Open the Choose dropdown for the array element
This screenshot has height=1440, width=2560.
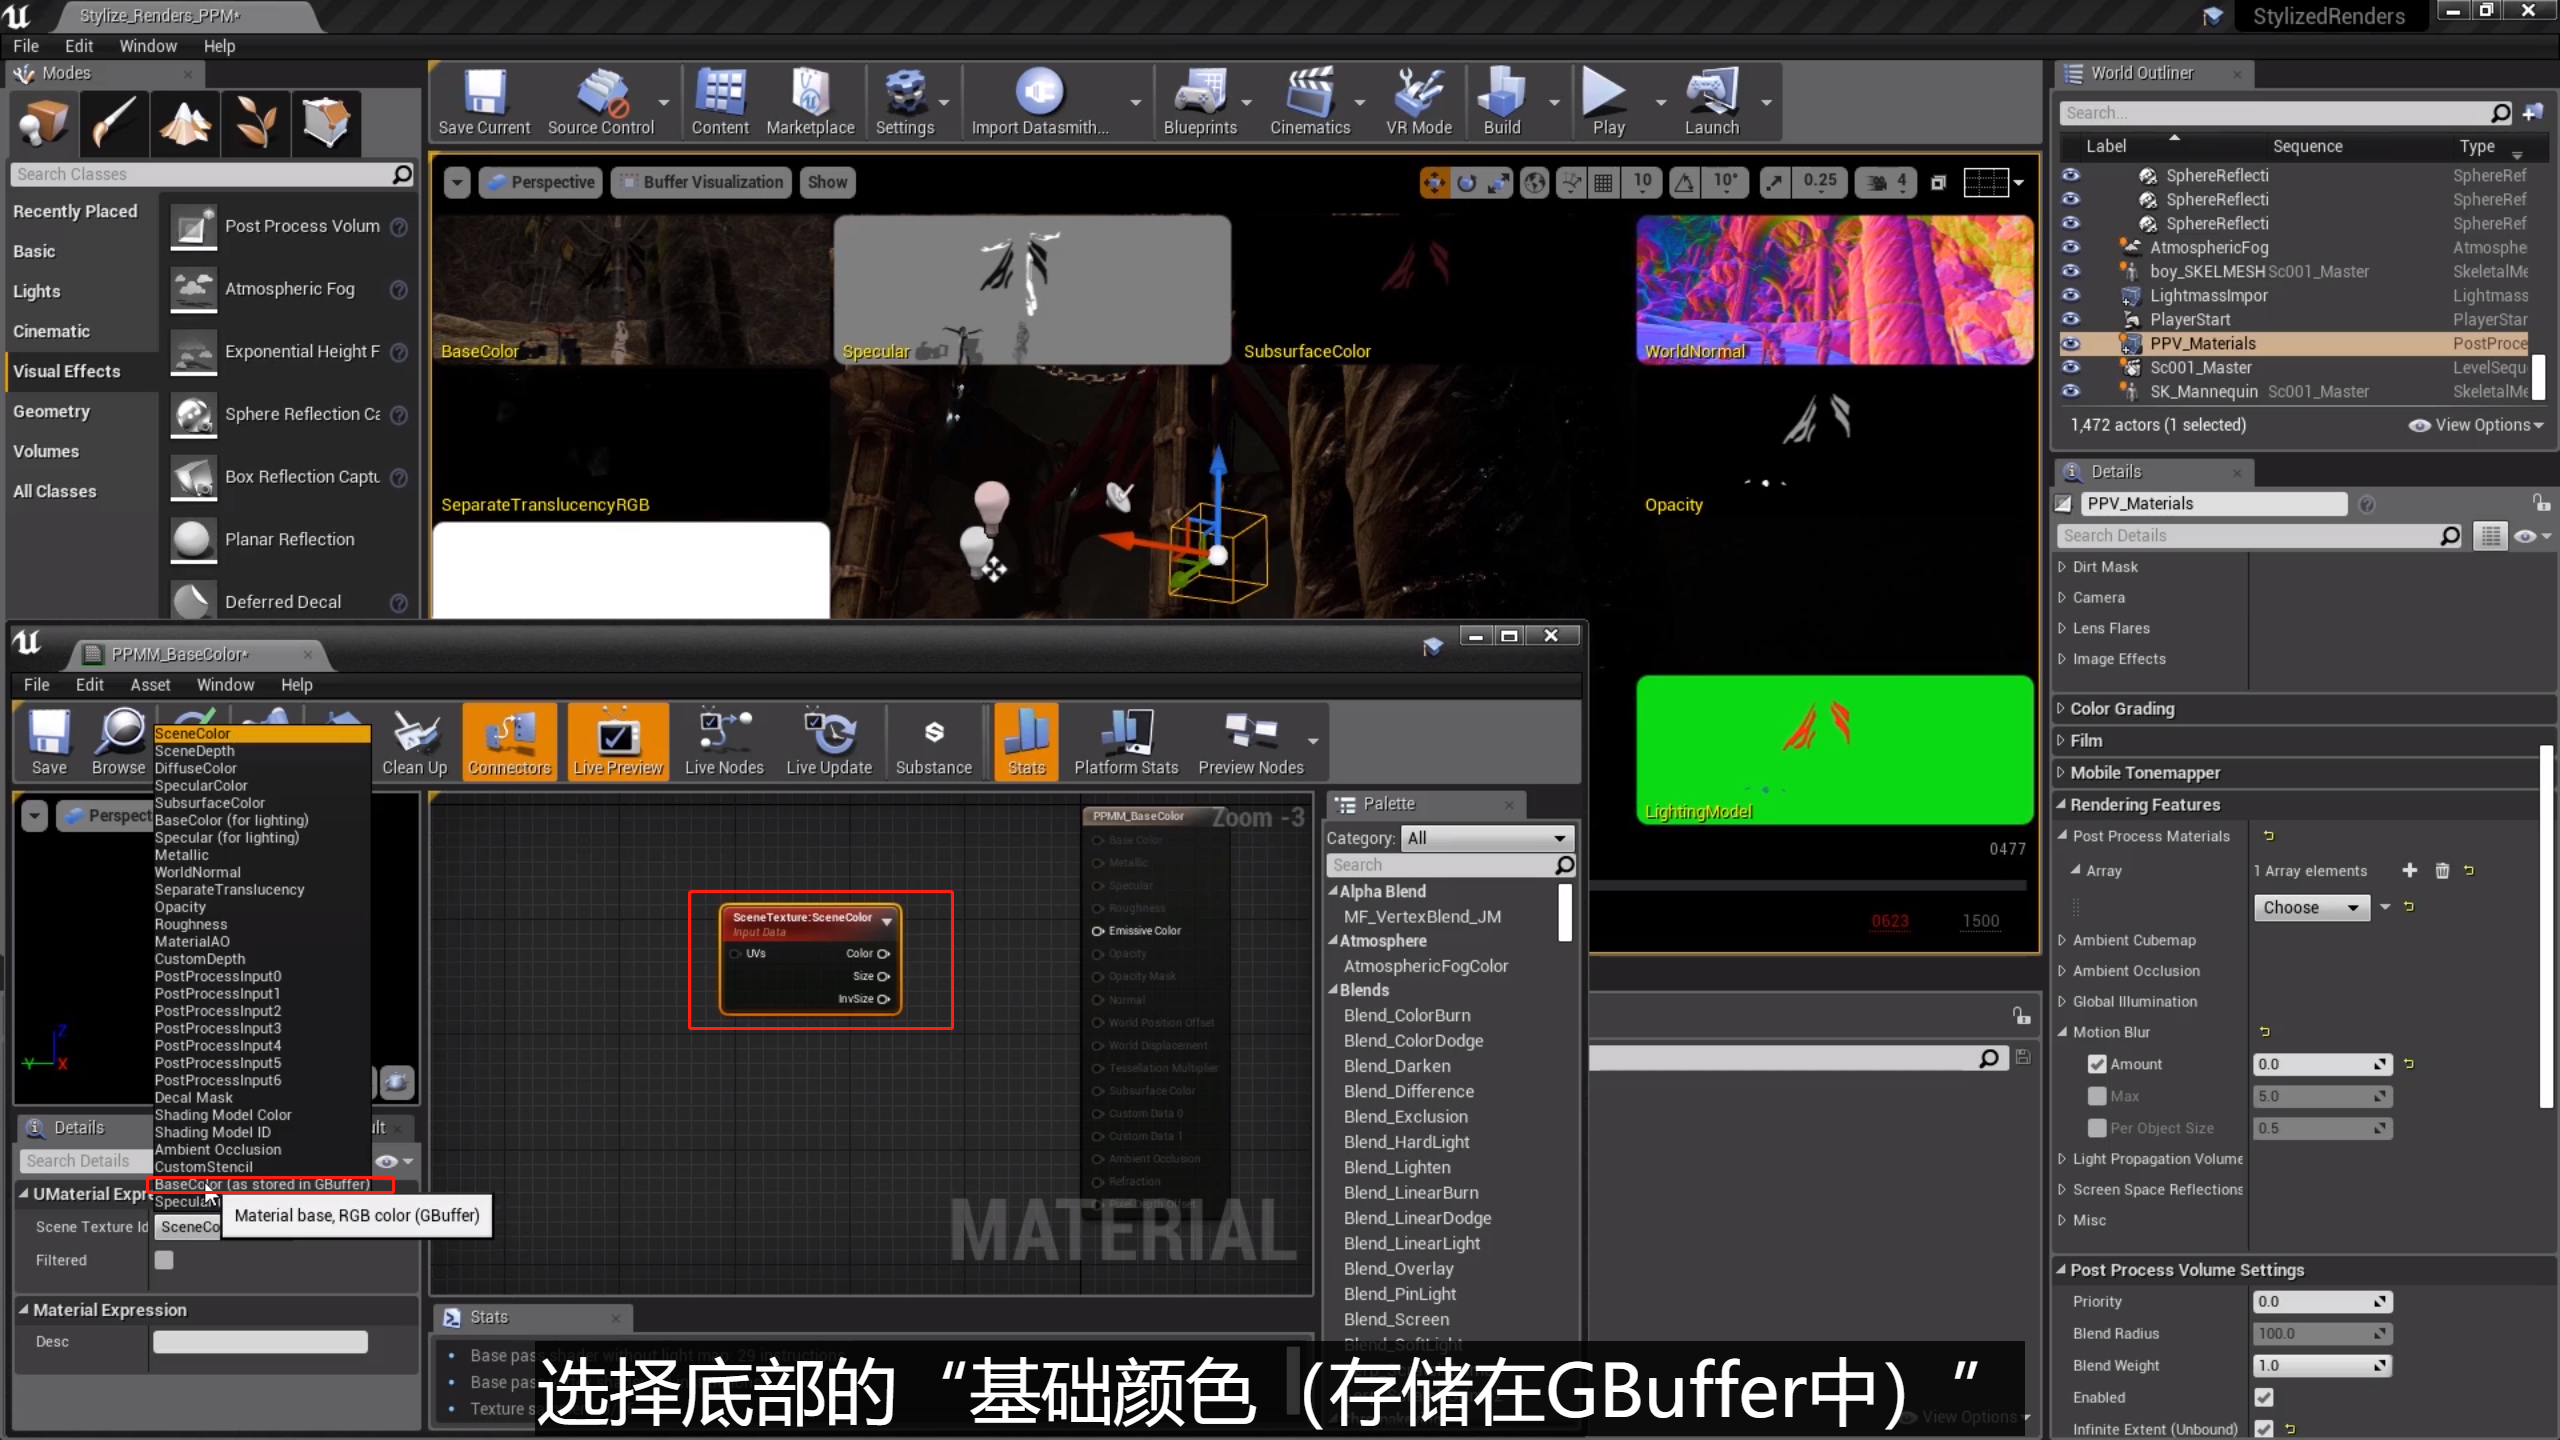pos(2310,907)
